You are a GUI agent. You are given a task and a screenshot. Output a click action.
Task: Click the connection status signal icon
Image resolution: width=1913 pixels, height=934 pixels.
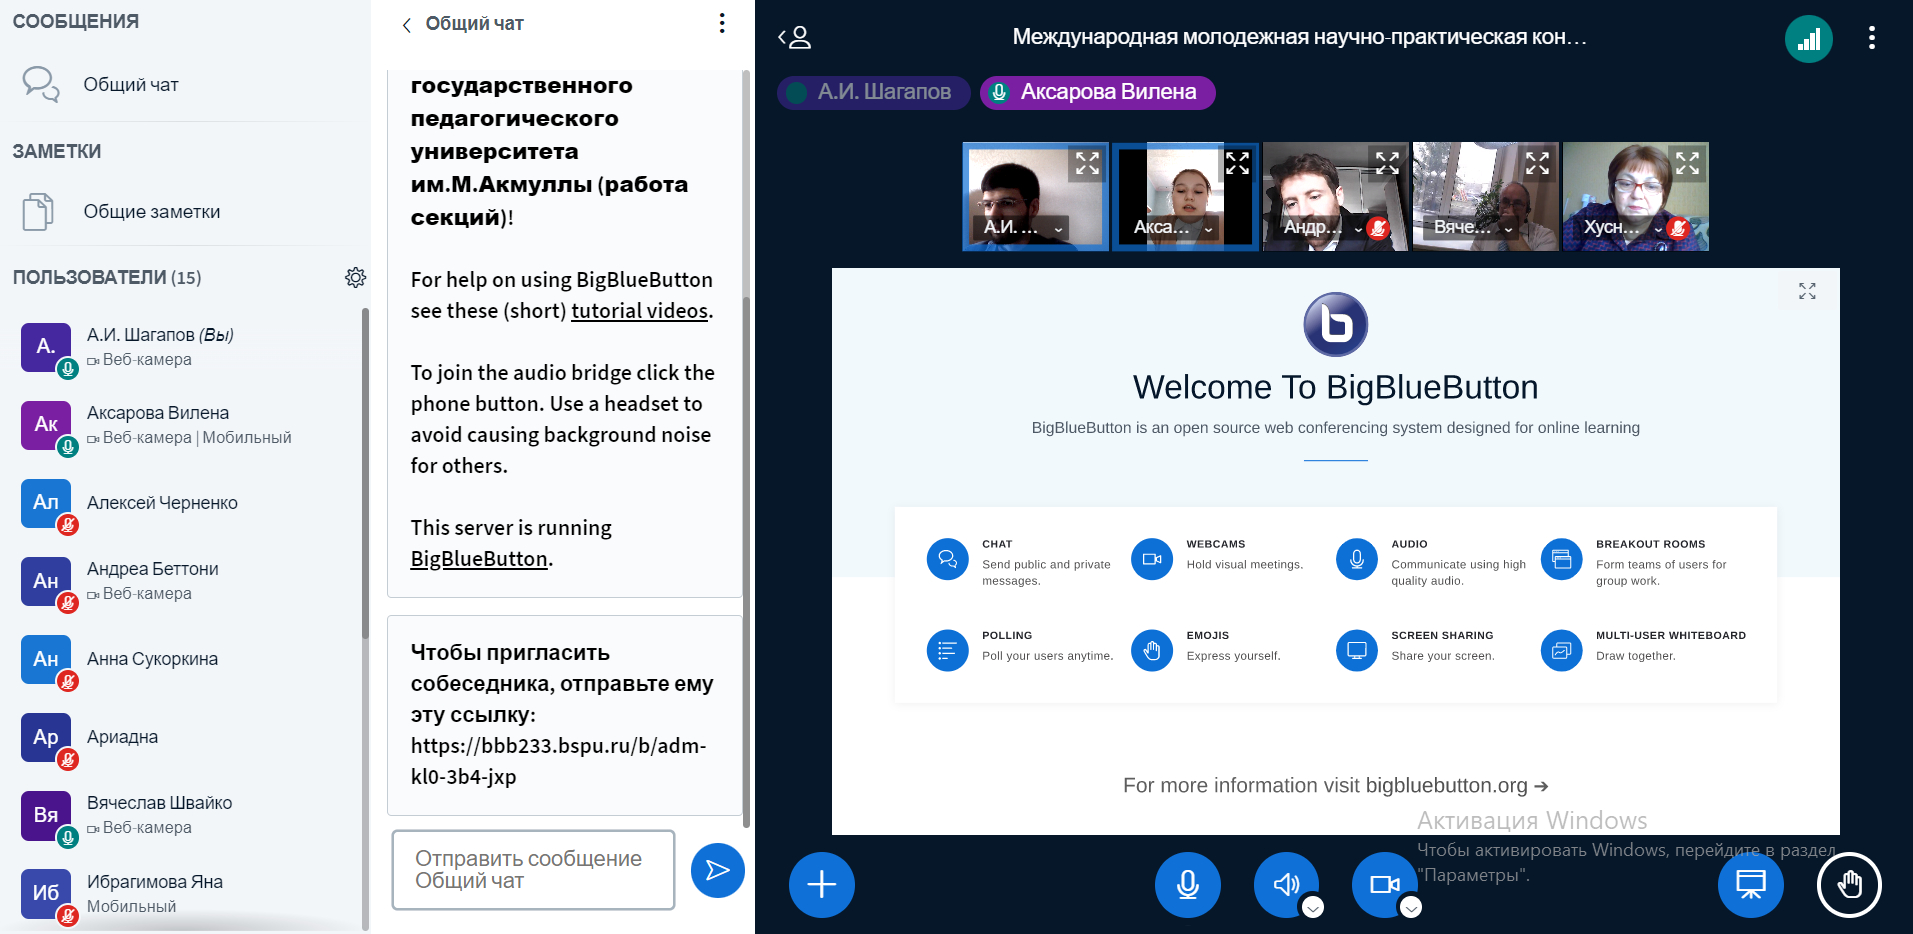point(1808,40)
